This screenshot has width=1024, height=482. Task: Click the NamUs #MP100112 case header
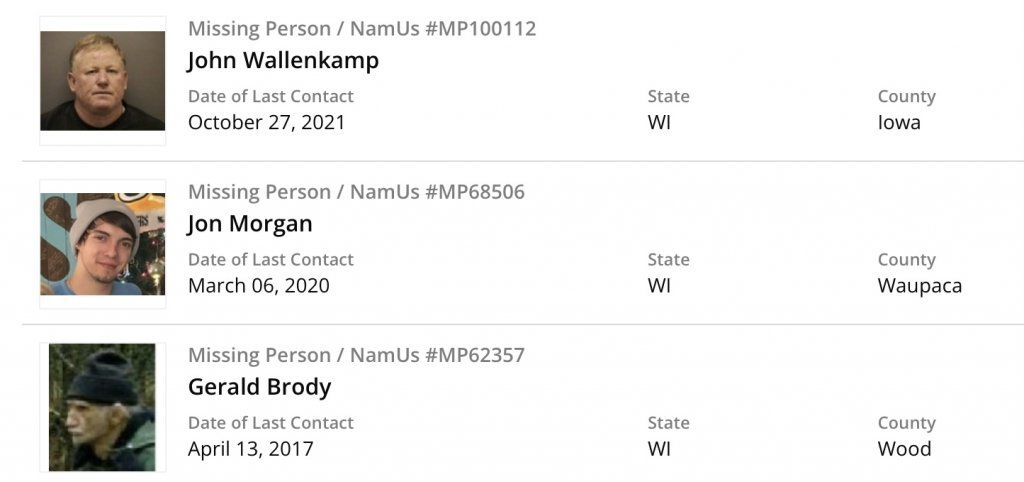(x=362, y=28)
